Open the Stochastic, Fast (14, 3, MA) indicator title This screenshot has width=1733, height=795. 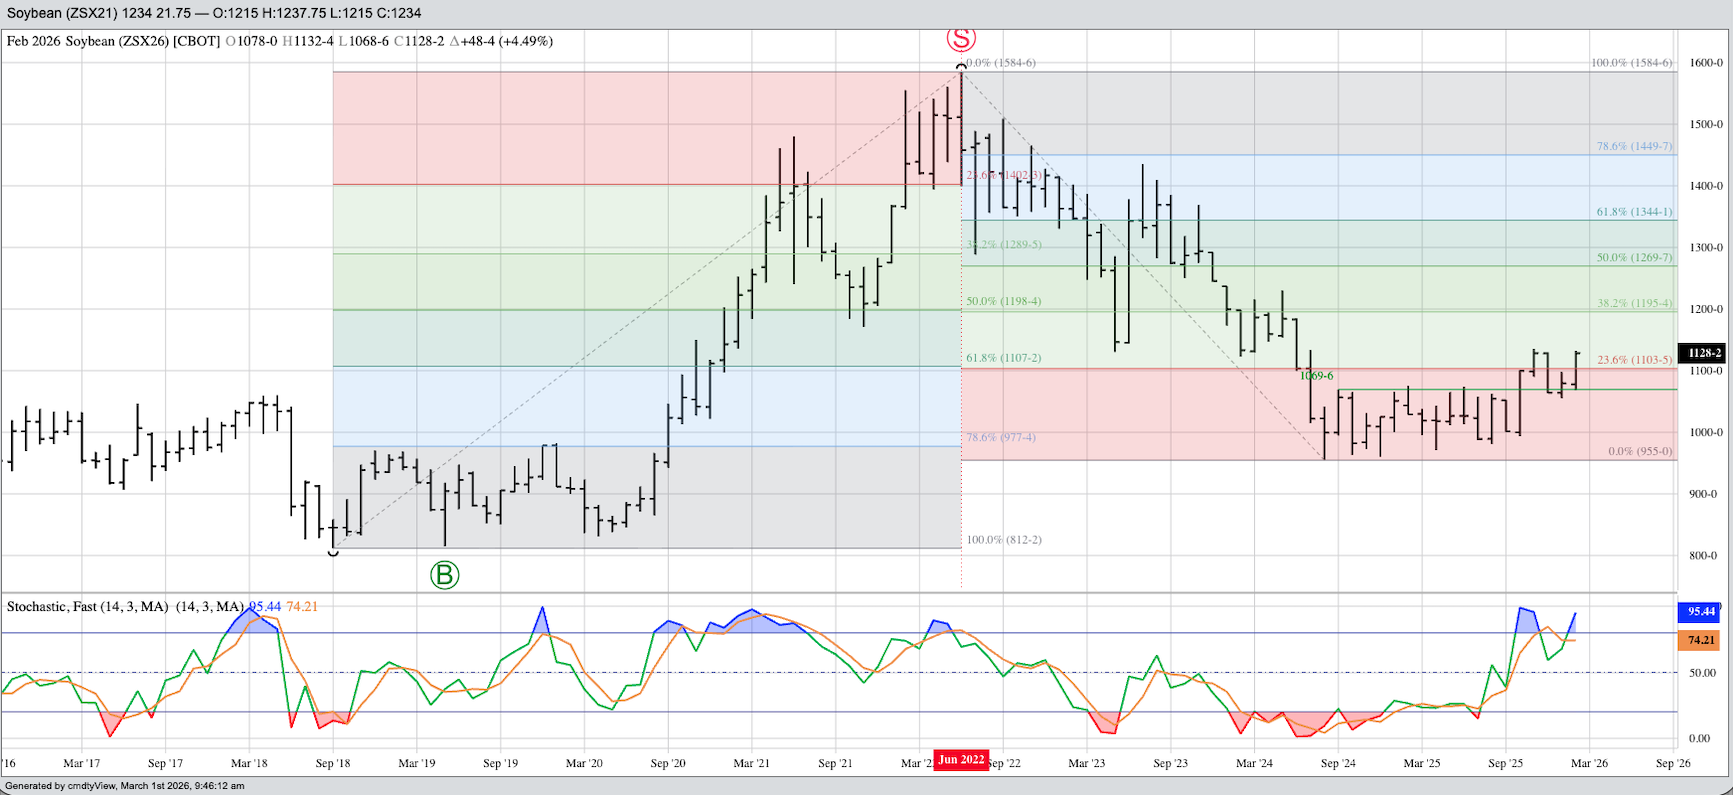click(87, 606)
